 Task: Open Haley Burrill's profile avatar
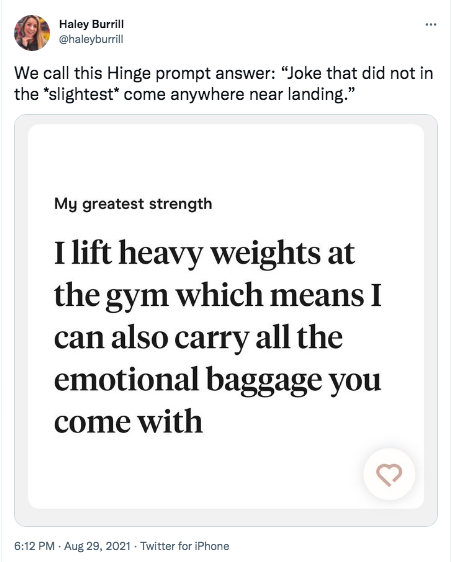pyautogui.click(x=32, y=33)
